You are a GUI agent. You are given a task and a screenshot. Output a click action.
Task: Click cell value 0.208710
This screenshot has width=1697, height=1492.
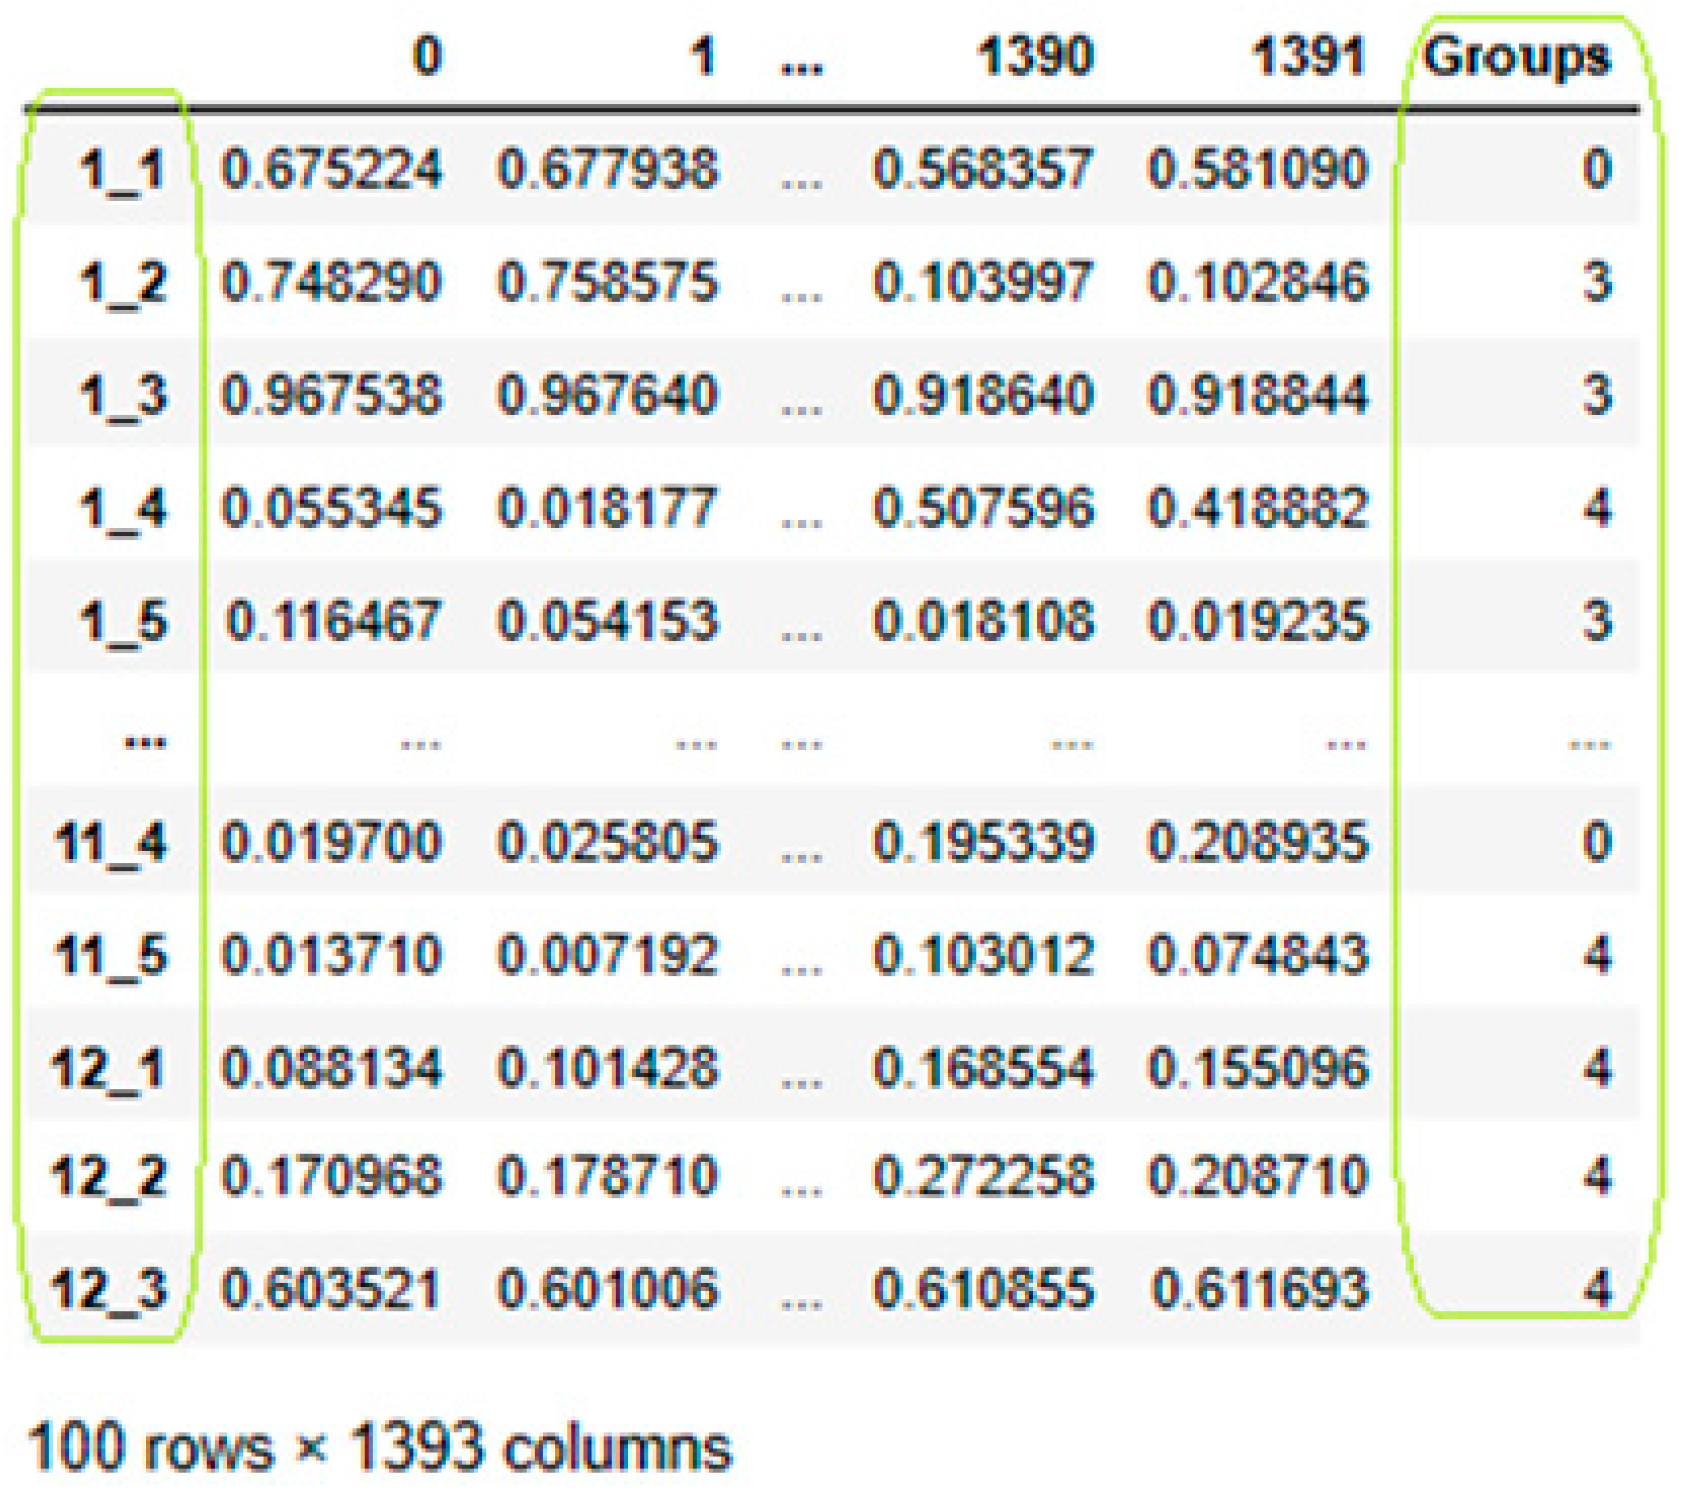click(x=1257, y=1176)
